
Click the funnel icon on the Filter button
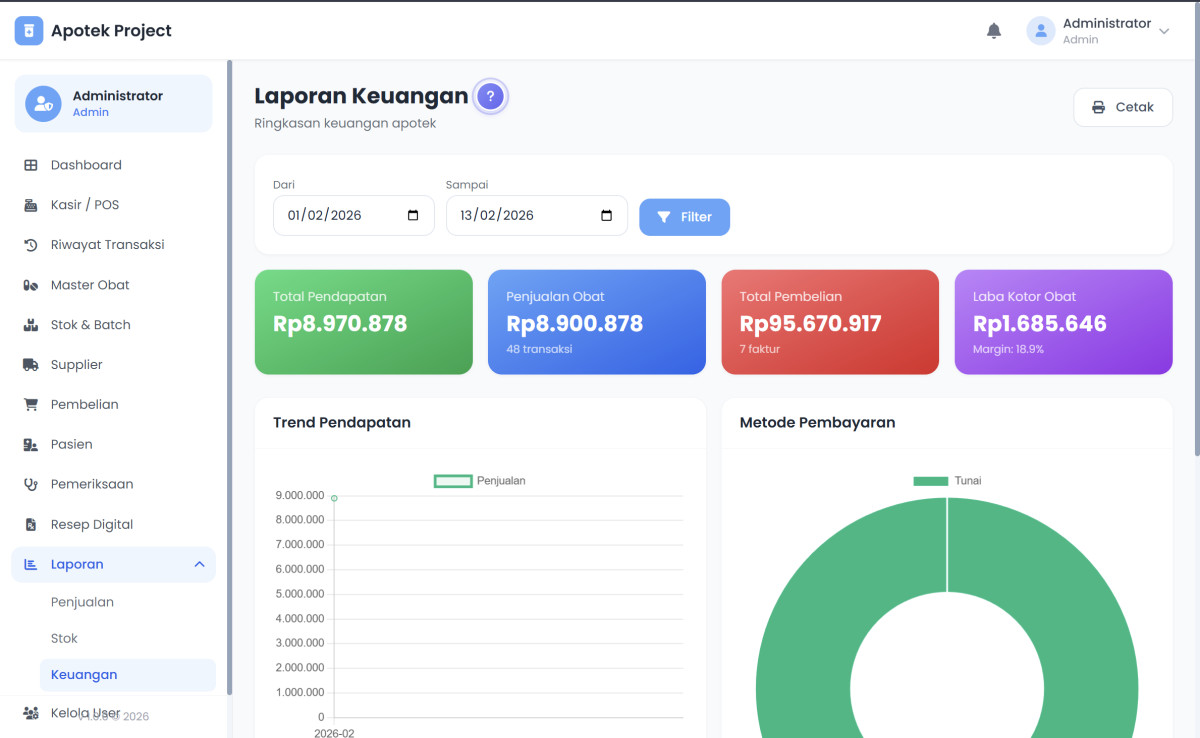[664, 217]
